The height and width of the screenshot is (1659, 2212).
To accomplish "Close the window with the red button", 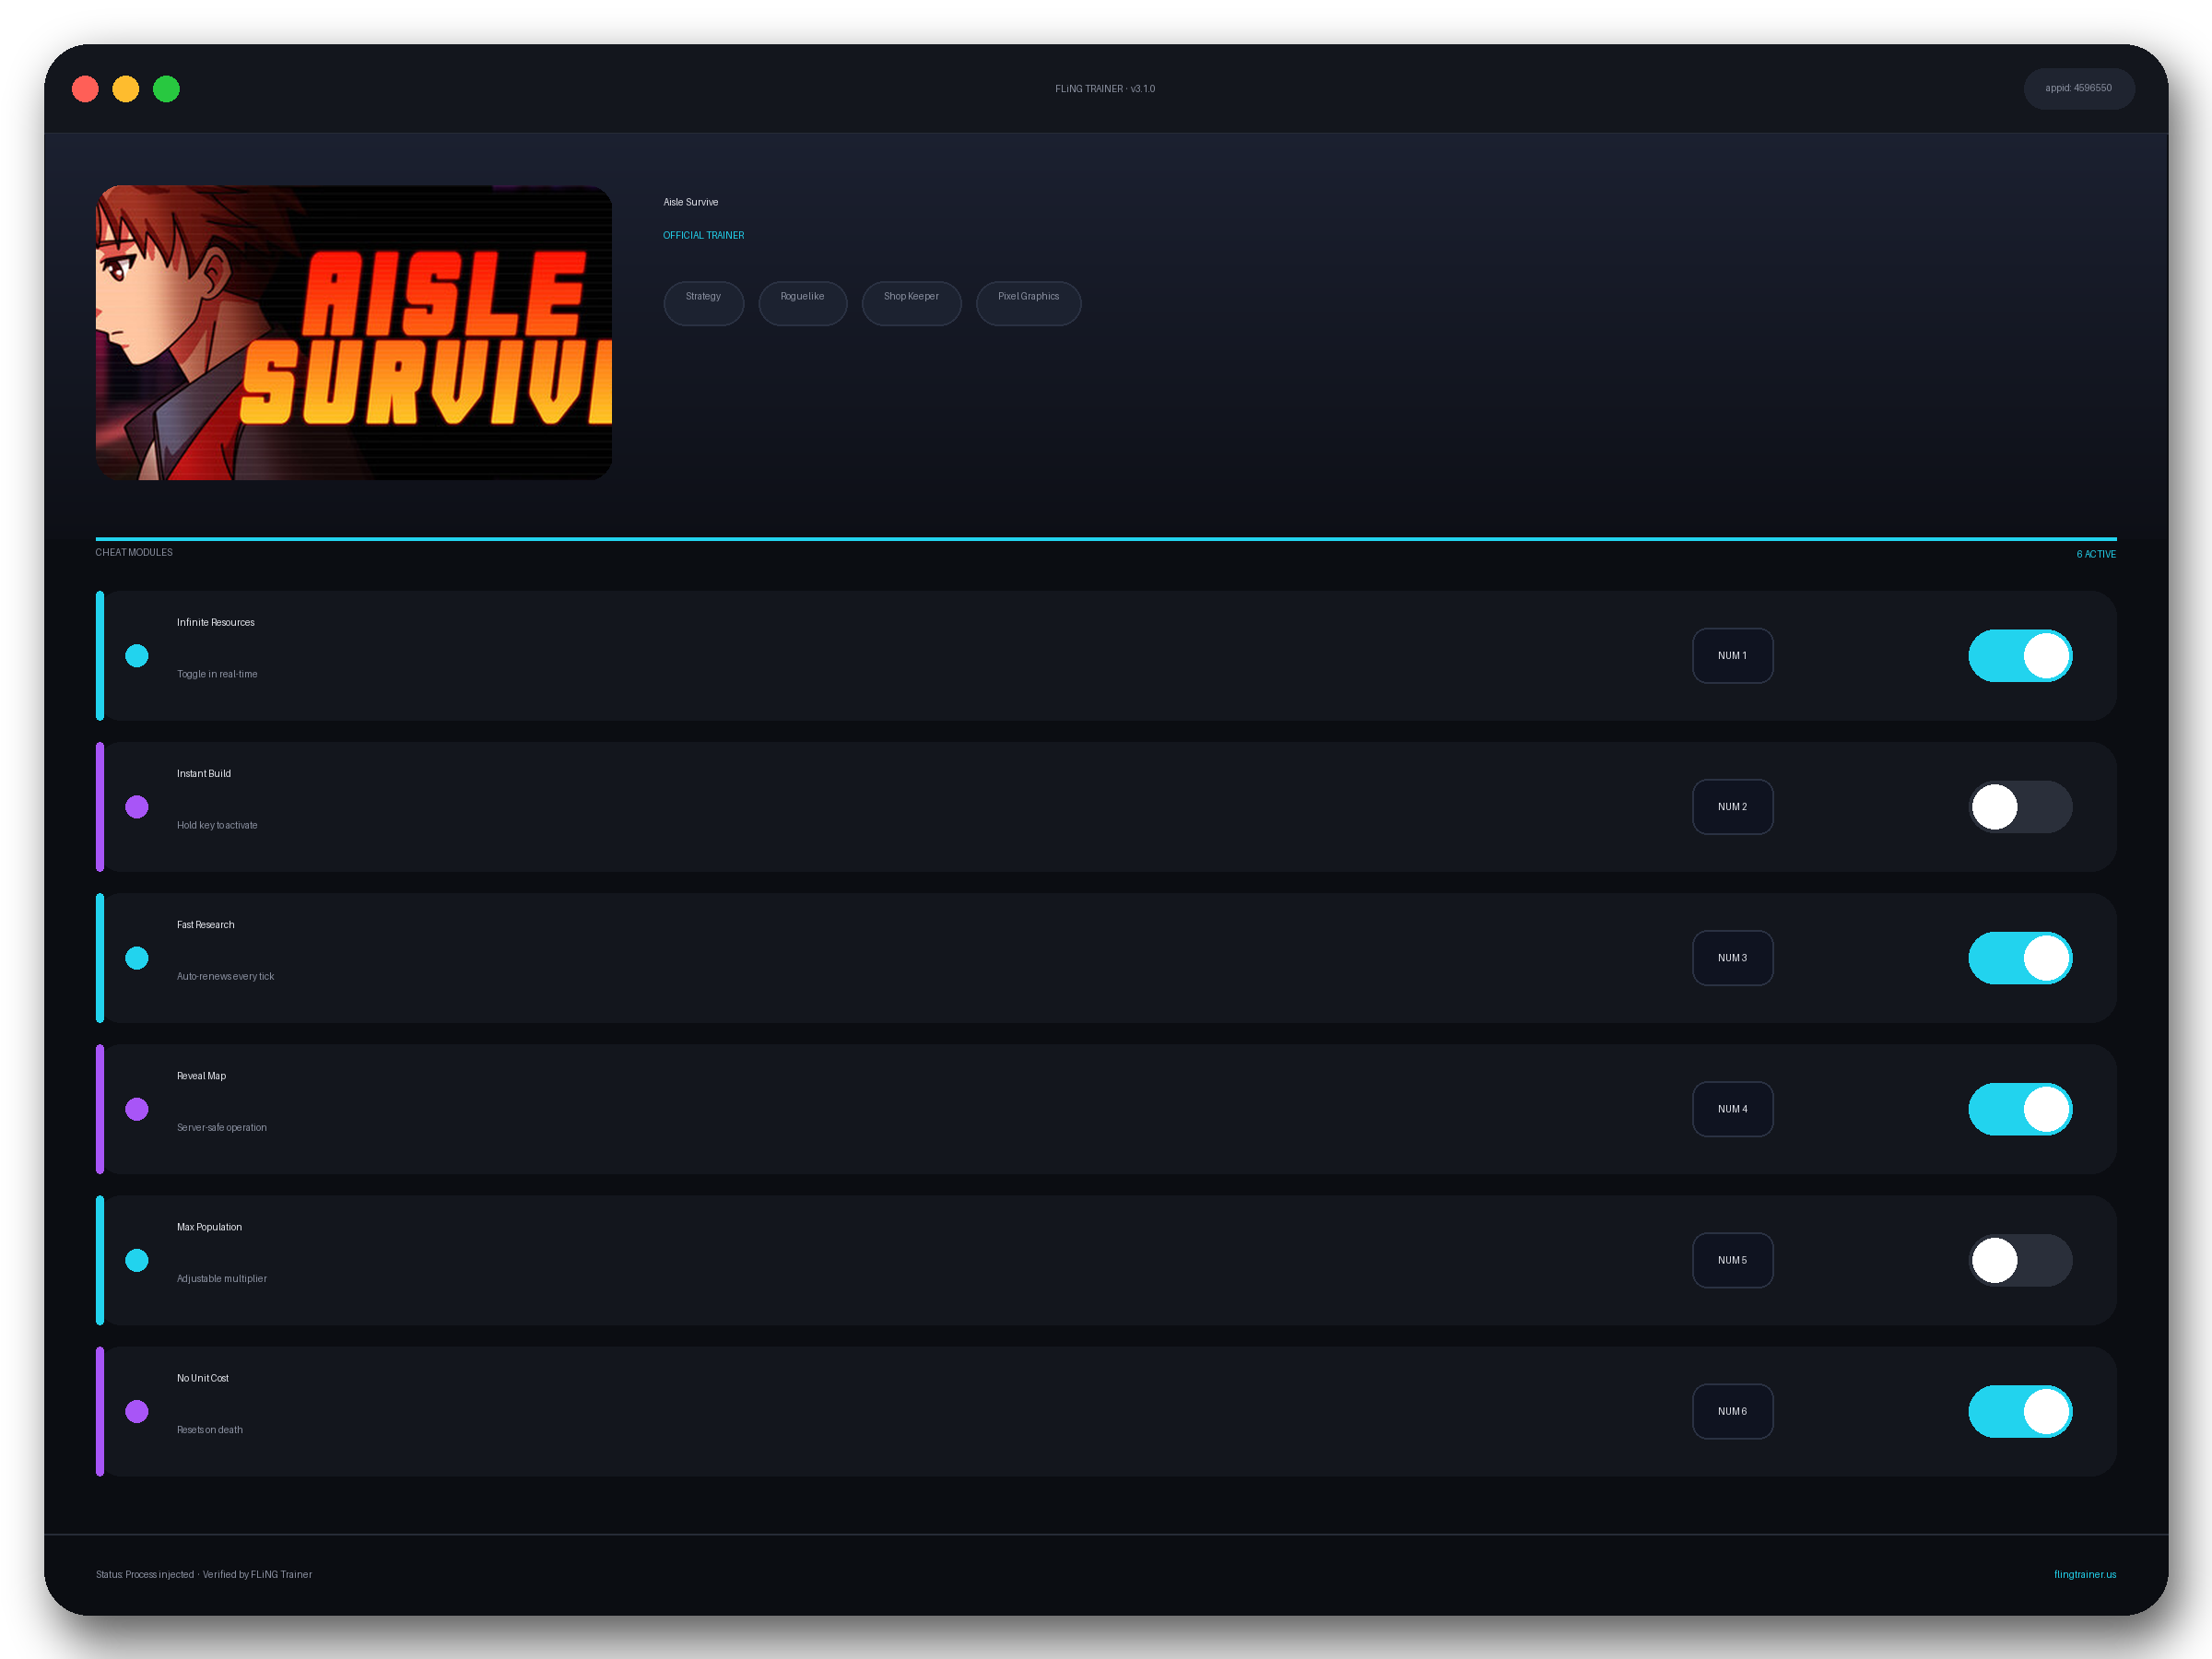I will point(85,89).
